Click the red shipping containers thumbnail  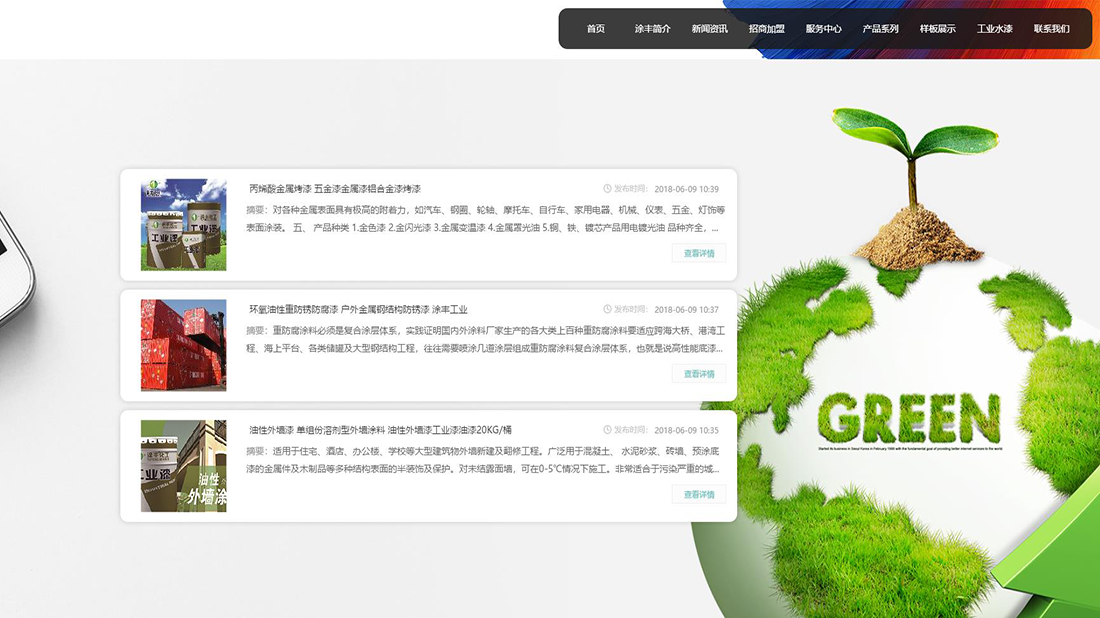pyautogui.click(x=183, y=345)
